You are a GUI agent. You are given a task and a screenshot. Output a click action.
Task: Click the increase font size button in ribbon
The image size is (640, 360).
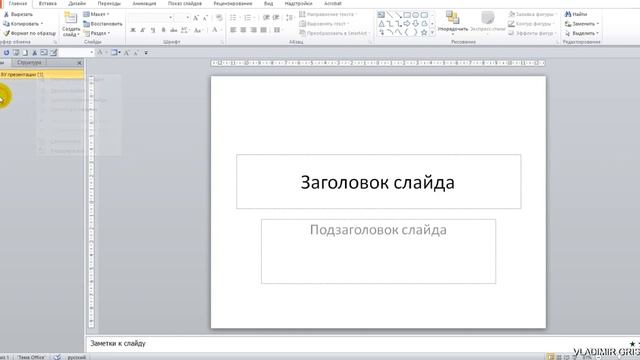[196, 18]
